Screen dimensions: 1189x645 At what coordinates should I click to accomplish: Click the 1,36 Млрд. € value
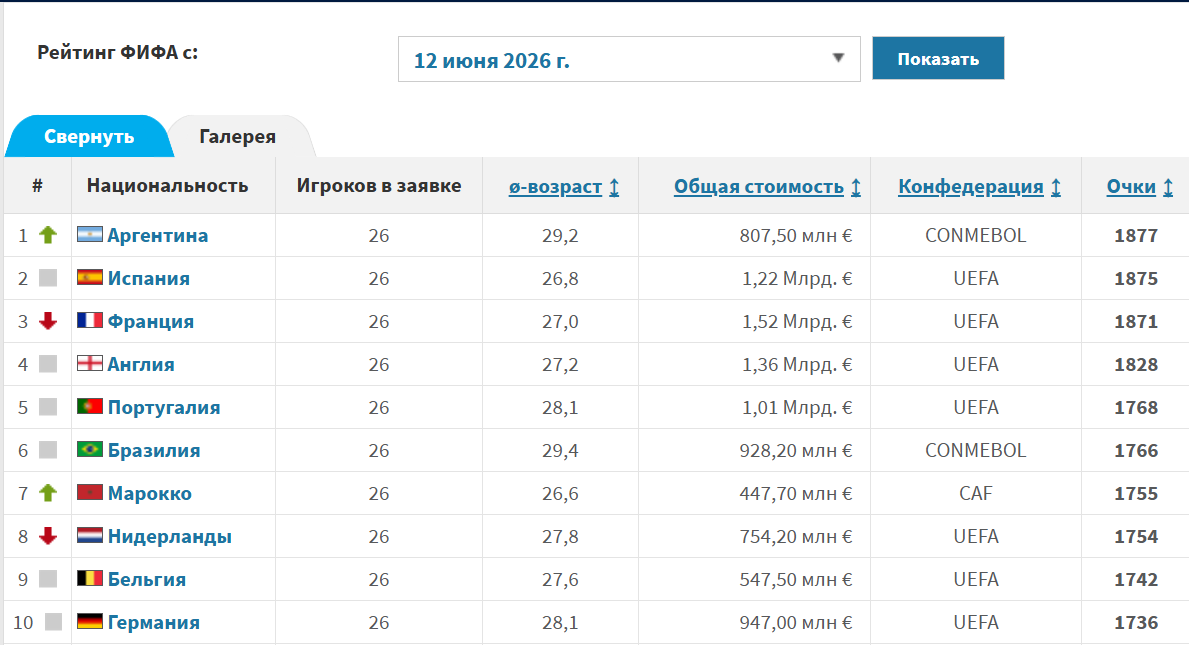click(797, 365)
